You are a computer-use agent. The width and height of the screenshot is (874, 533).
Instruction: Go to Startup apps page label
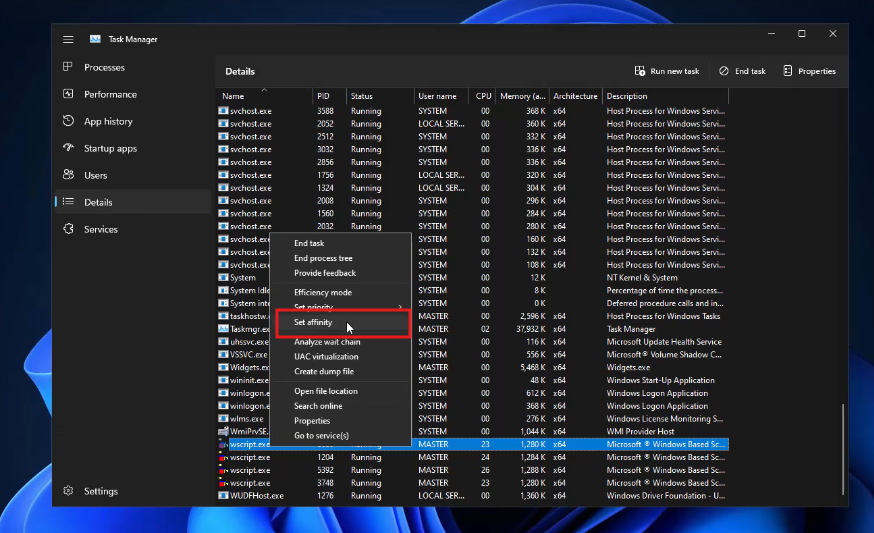(110, 148)
